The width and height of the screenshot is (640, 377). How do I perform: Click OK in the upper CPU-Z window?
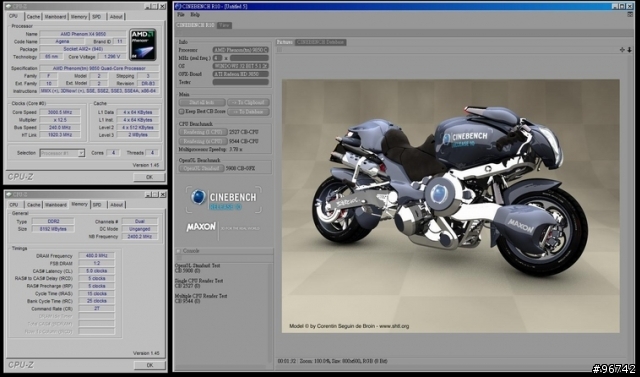point(149,177)
